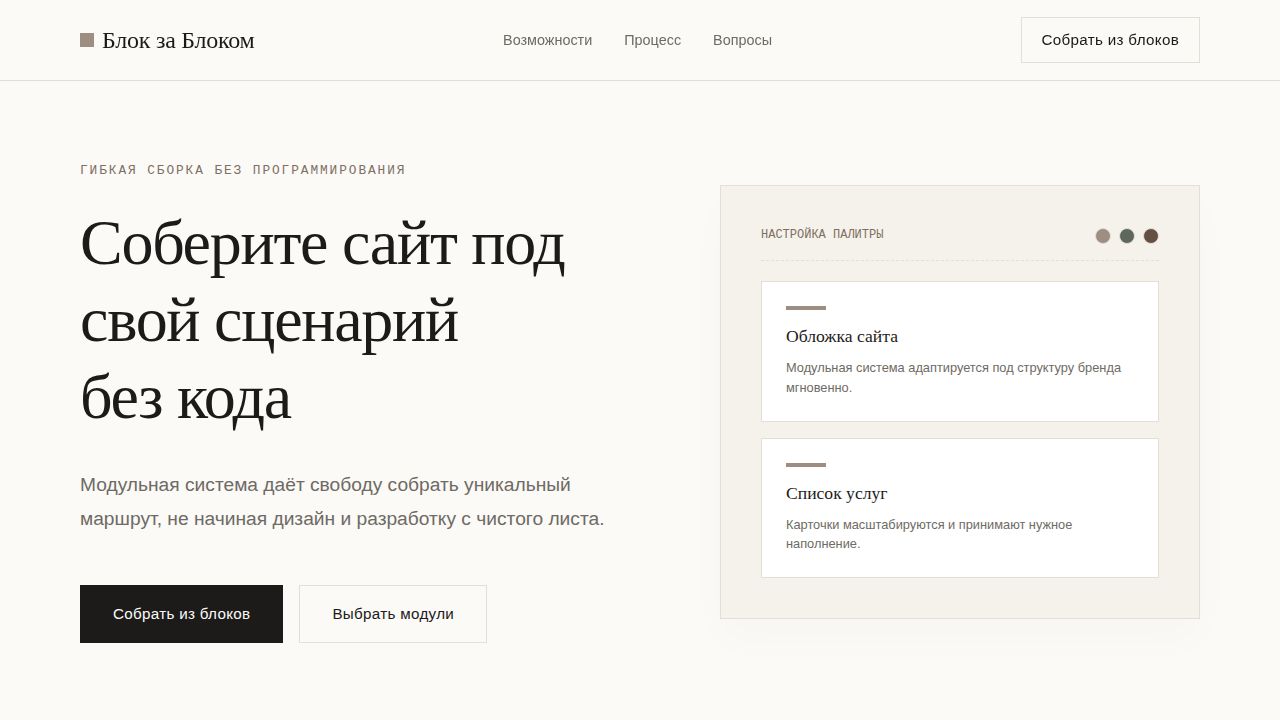Click the Обложка сайта card heading
Viewport: 1280px width, 720px height.
842,336
